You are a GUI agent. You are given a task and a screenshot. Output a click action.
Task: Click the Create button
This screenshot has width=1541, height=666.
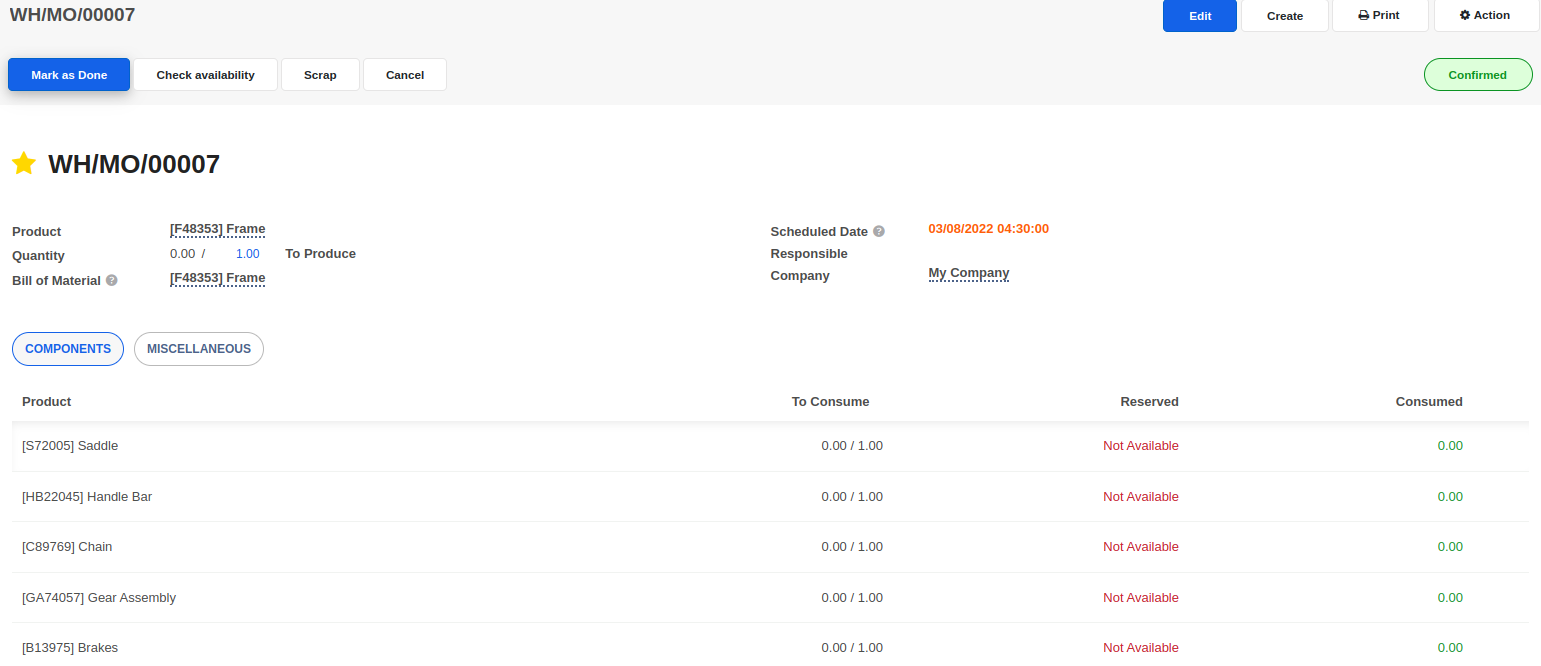pyautogui.click(x=1284, y=16)
